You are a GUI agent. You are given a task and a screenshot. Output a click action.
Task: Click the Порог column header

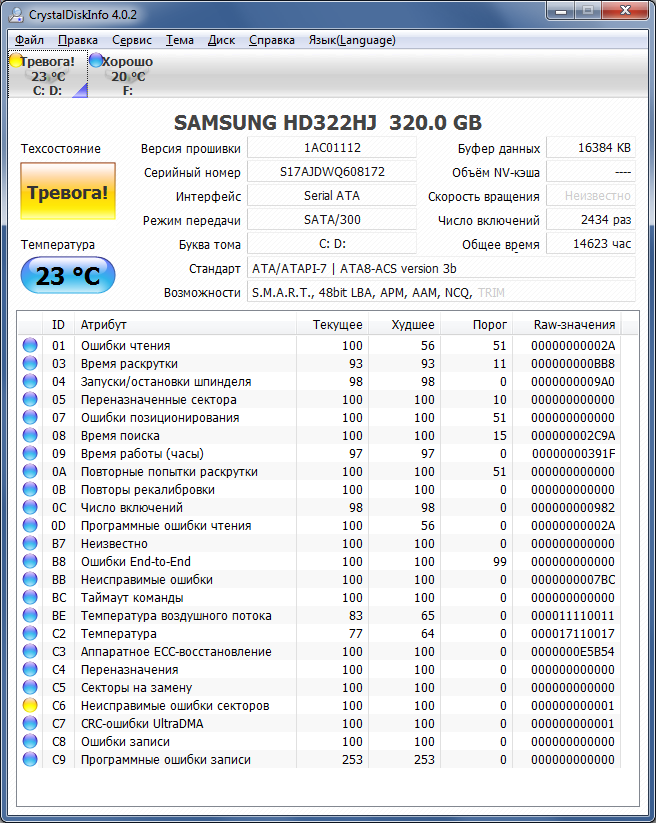tap(477, 325)
